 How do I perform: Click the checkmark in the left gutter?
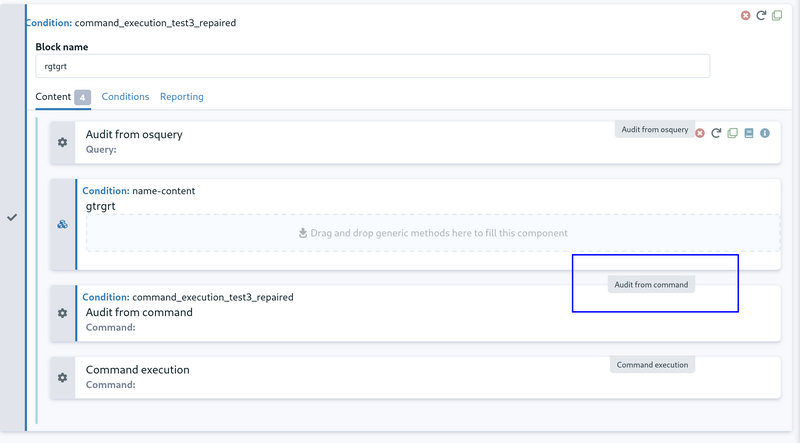coord(12,217)
